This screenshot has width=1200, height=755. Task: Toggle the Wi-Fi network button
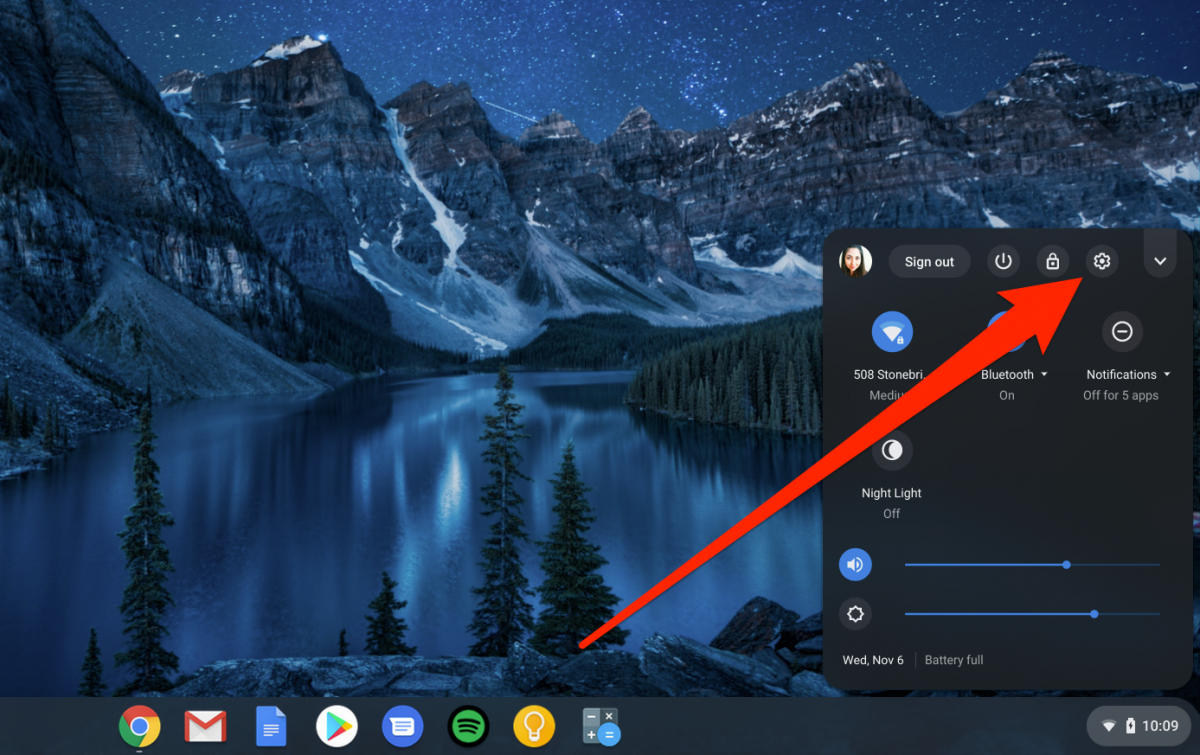(891, 332)
